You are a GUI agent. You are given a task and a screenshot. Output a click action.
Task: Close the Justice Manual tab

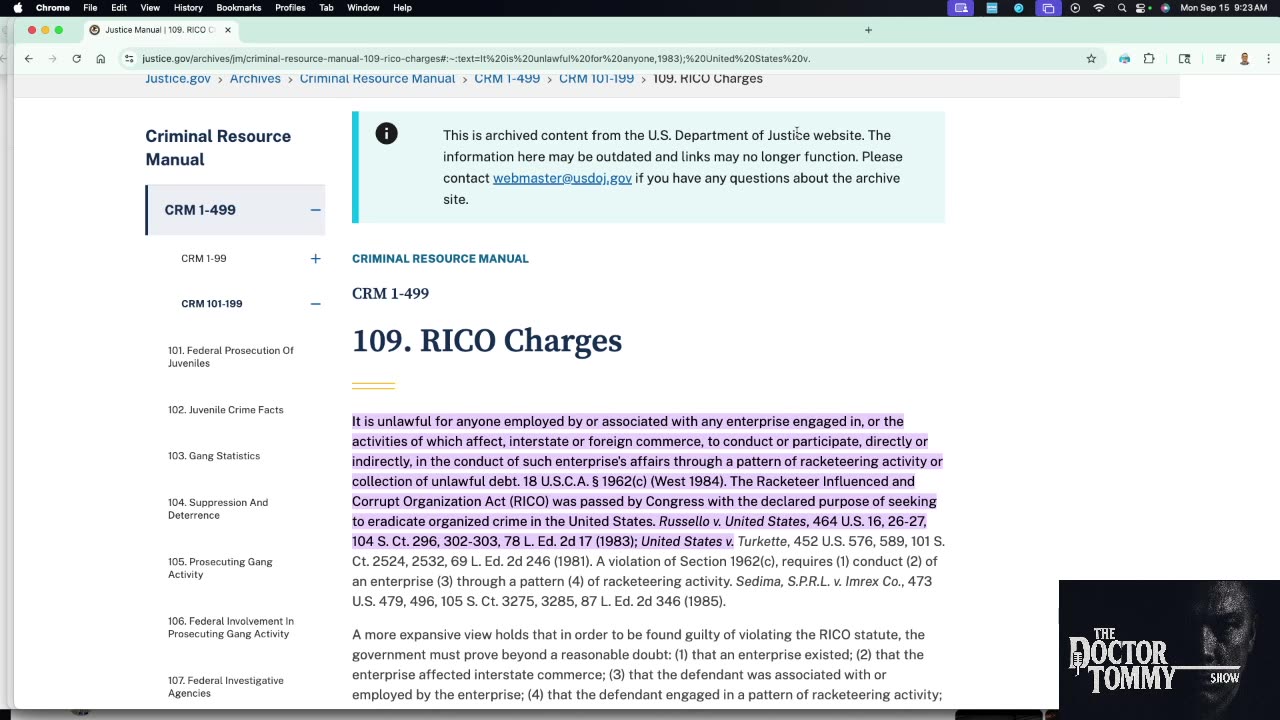click(228, 30)
